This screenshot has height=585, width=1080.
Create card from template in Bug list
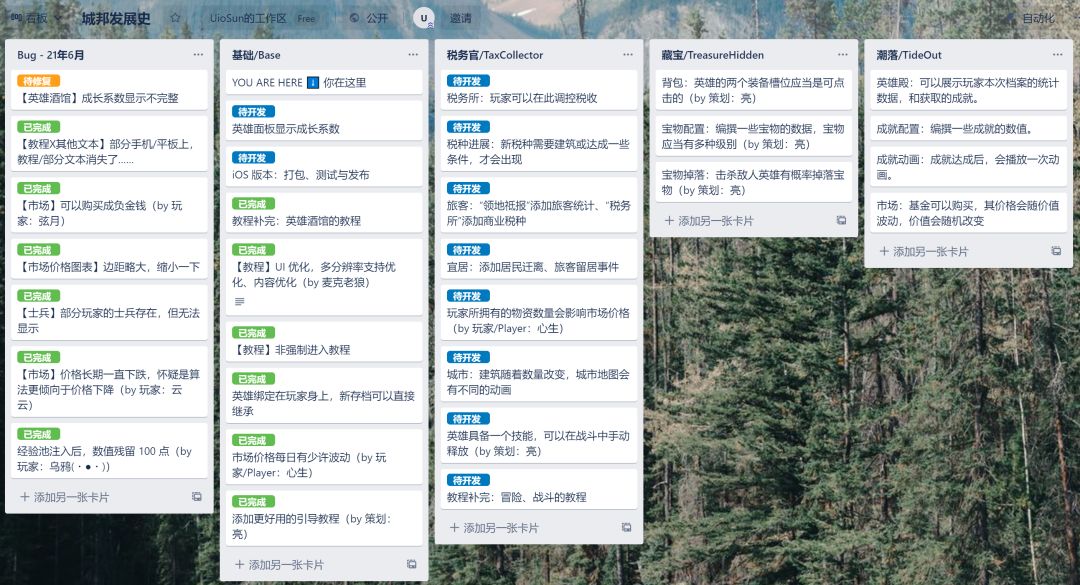[x=197, y=497]
